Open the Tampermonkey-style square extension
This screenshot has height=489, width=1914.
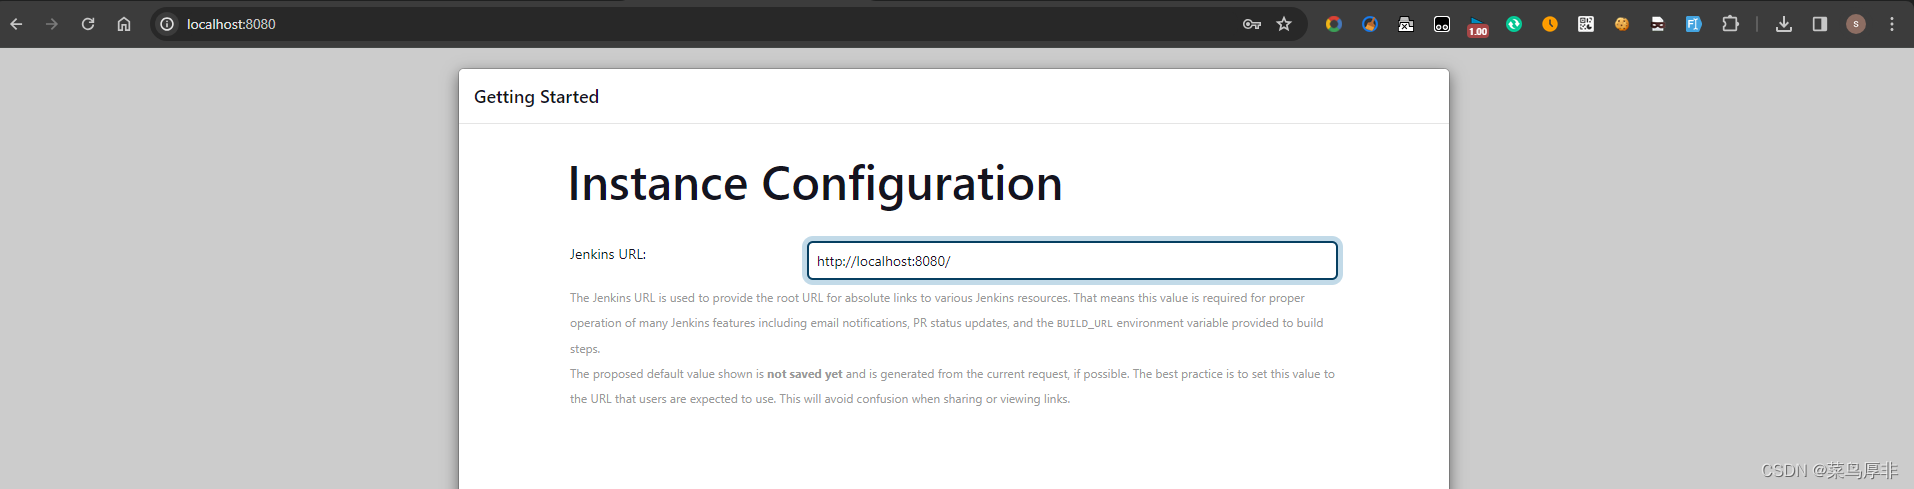tap(1442, 24)
